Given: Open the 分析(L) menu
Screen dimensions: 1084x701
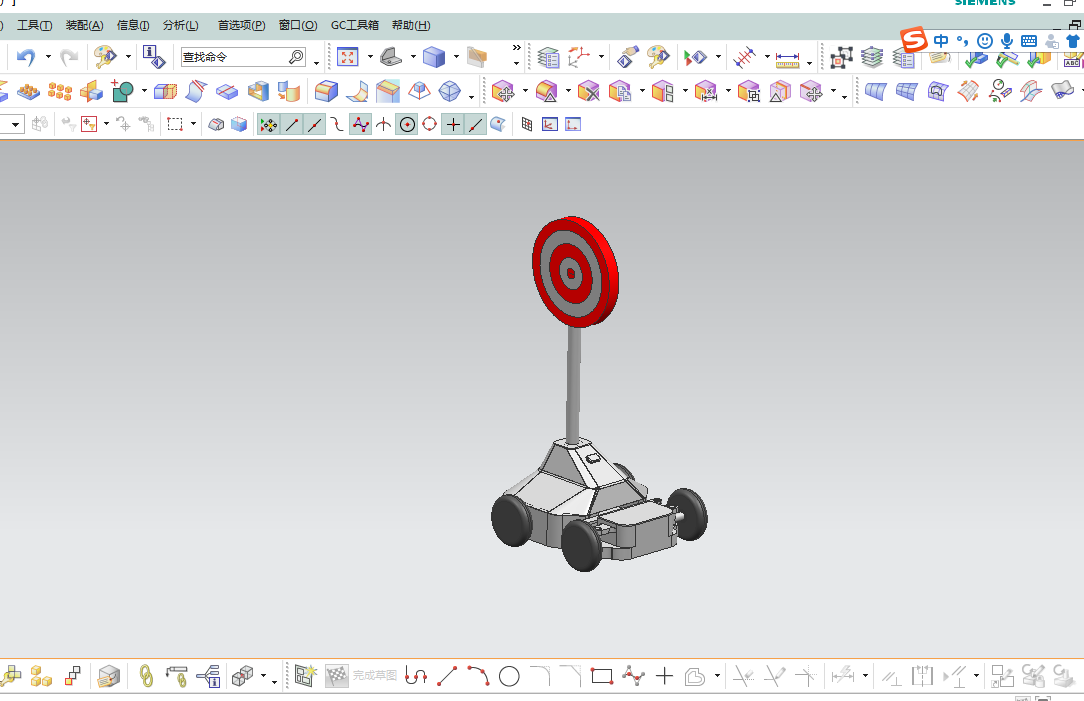Looking at the screenshot, I should point(180,26).
